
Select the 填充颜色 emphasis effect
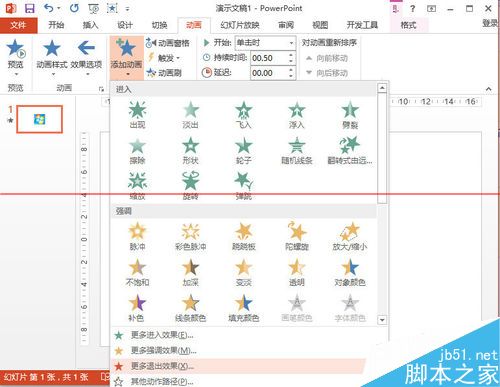coord(244,308)
